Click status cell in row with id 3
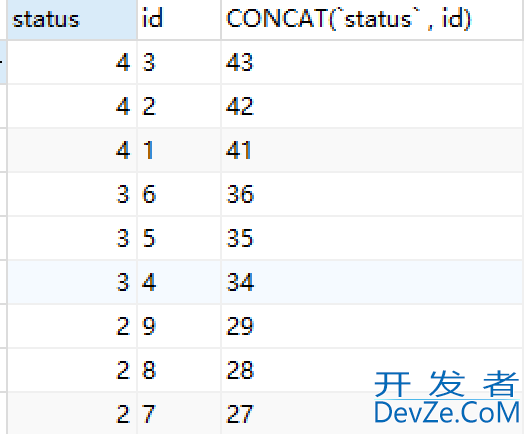Screen dimensions: 530x434 [72, 62]
